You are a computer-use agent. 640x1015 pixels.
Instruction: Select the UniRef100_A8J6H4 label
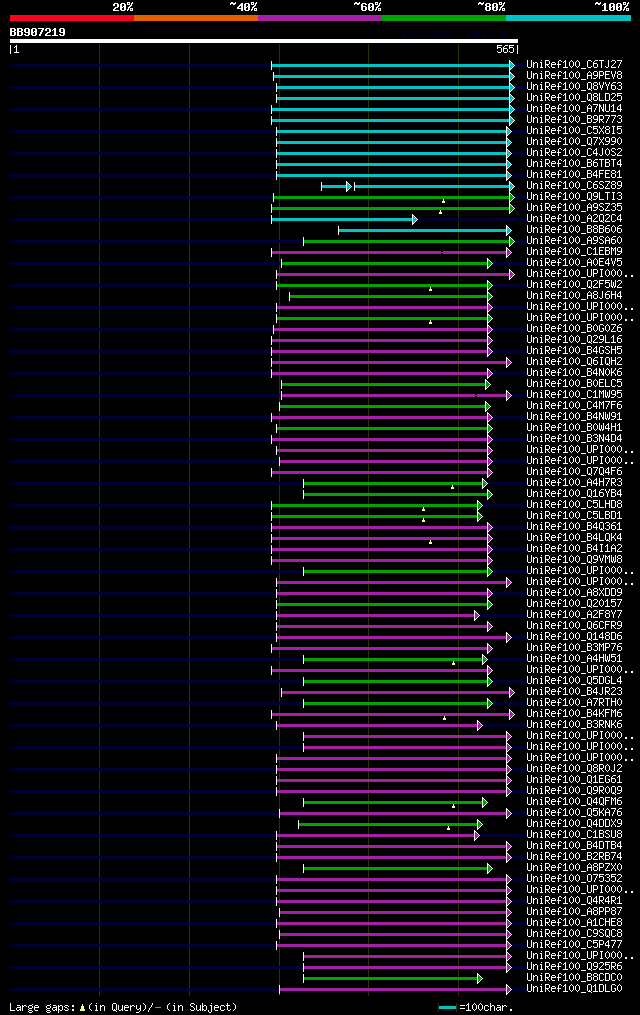pyautogui.click(x=574, y=296)
